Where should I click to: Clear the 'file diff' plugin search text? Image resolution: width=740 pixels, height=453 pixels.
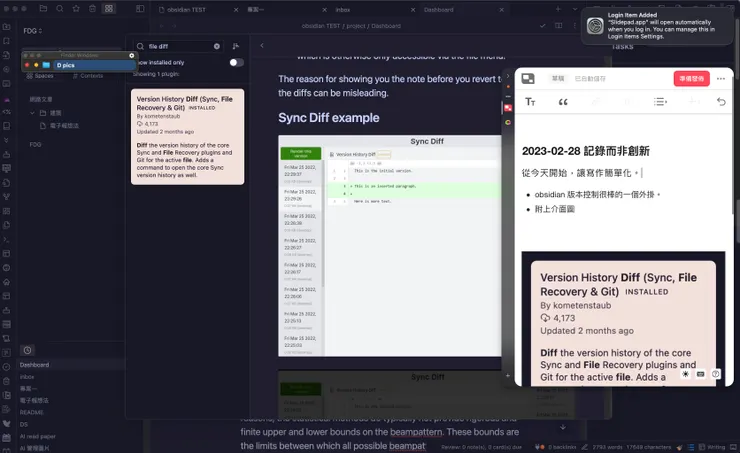217,46
